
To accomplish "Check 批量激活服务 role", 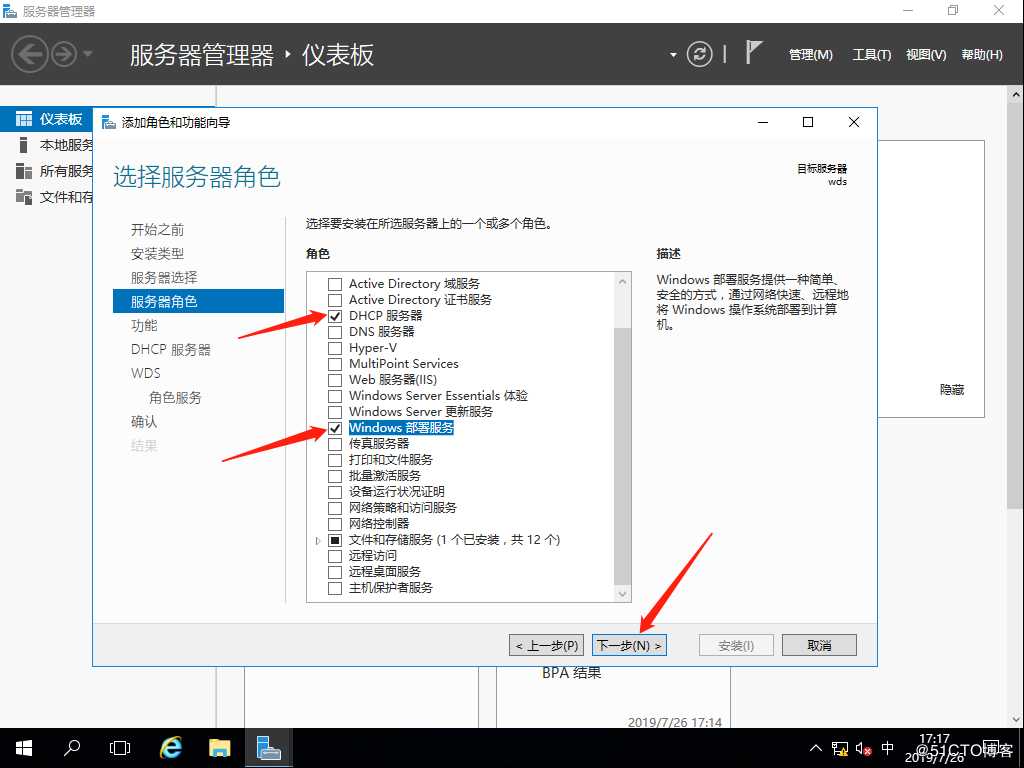I will [335, 476].
